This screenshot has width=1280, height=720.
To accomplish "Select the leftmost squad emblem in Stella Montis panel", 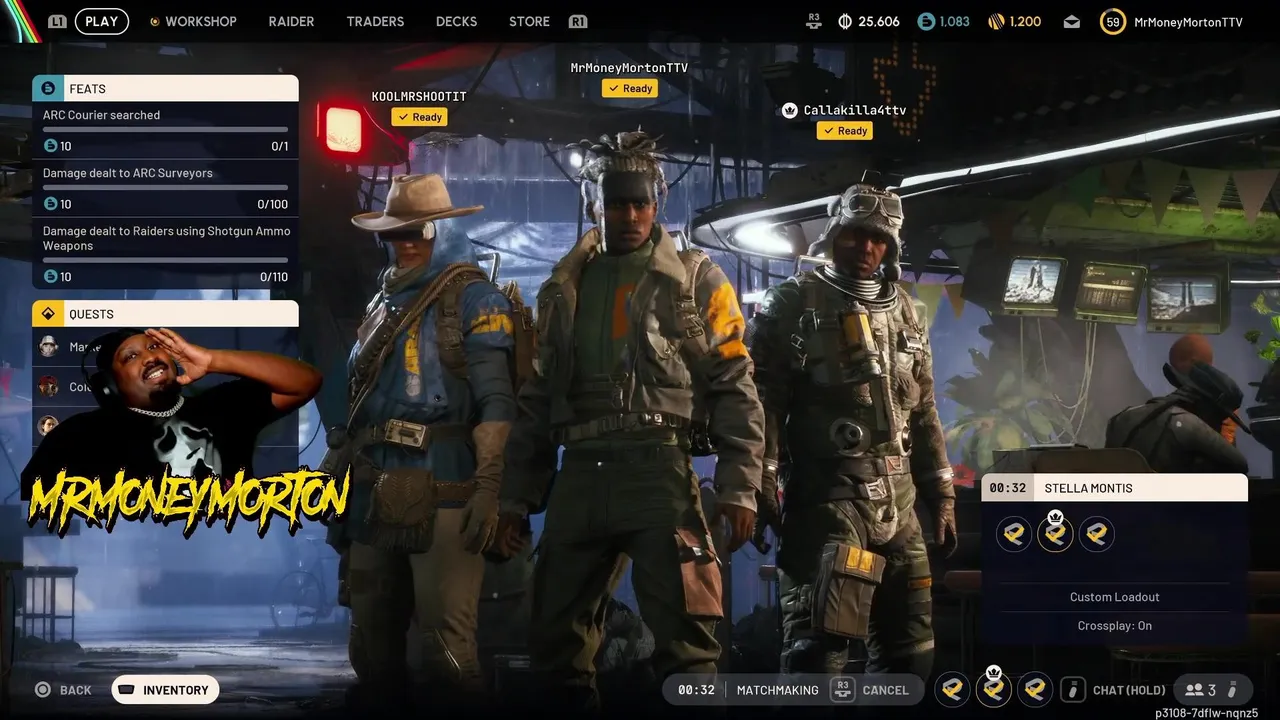I will (x=1014, y=534).
